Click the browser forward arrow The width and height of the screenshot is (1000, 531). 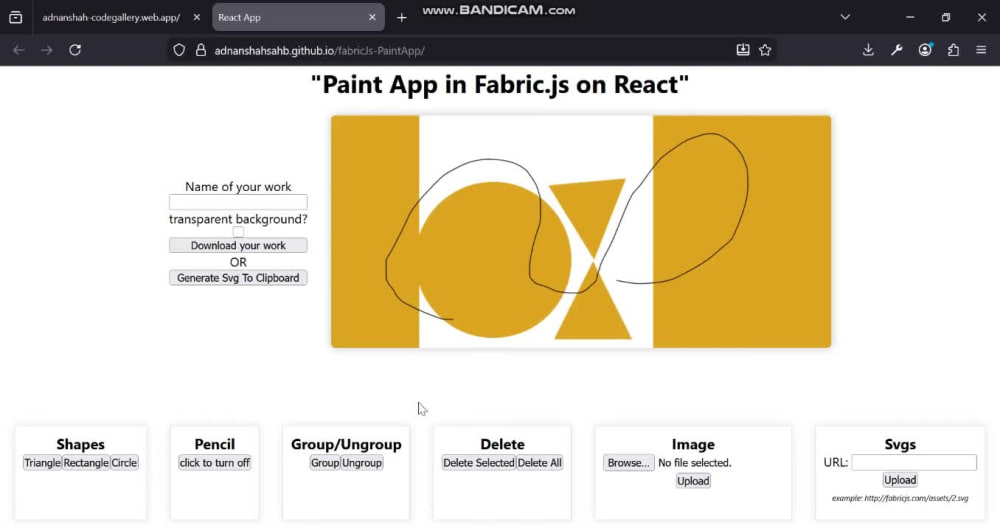pyautogui.click(x=47, y=50)
